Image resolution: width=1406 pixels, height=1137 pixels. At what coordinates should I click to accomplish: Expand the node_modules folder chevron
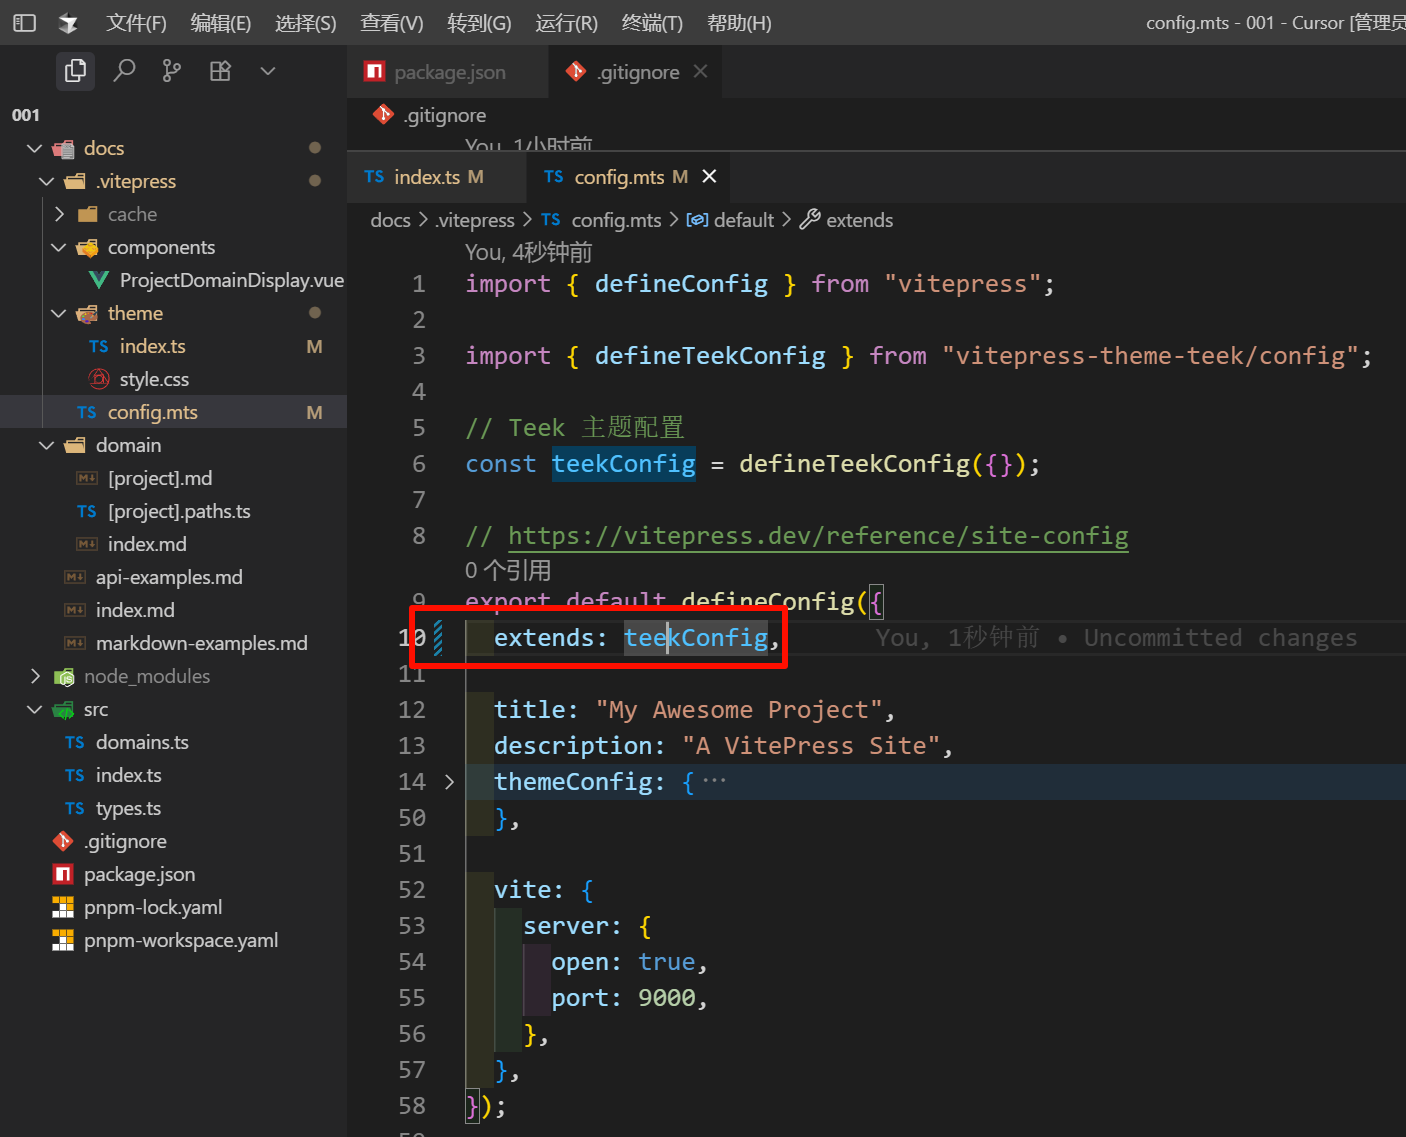34,676
